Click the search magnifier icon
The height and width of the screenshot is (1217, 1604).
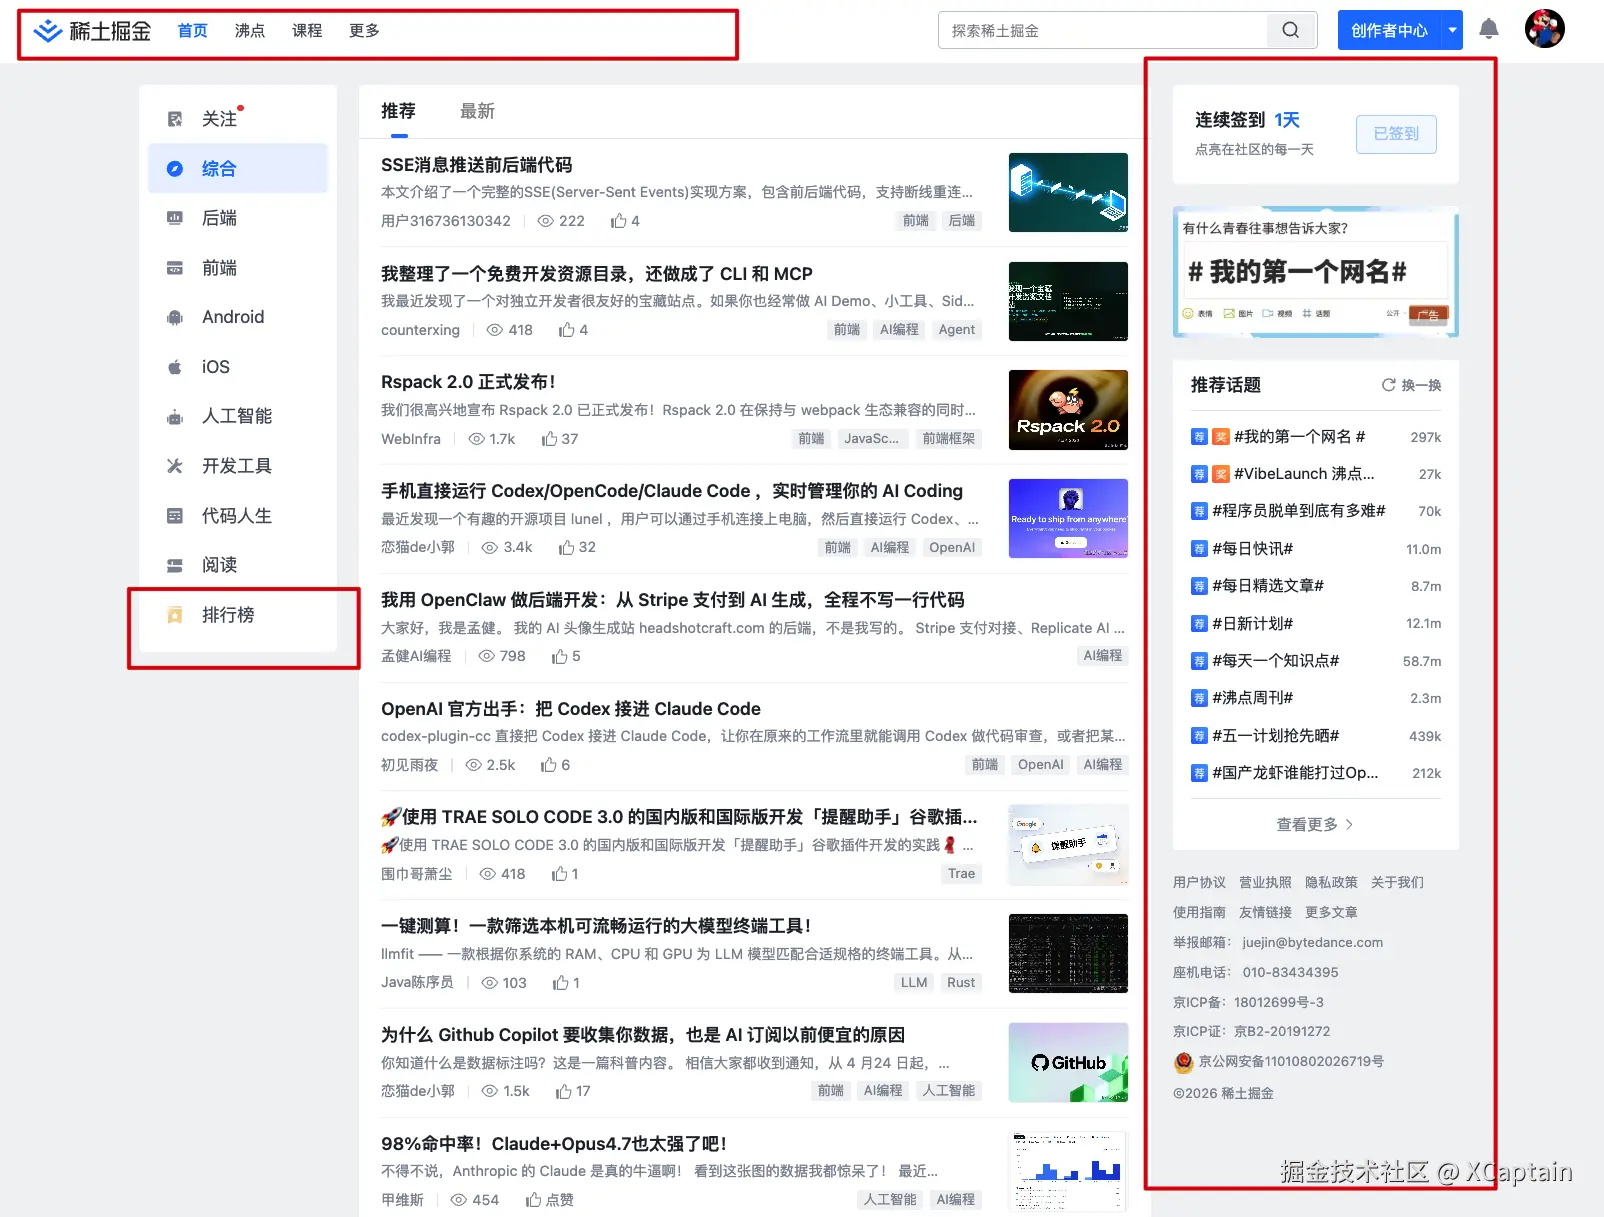click(1291, 30)
